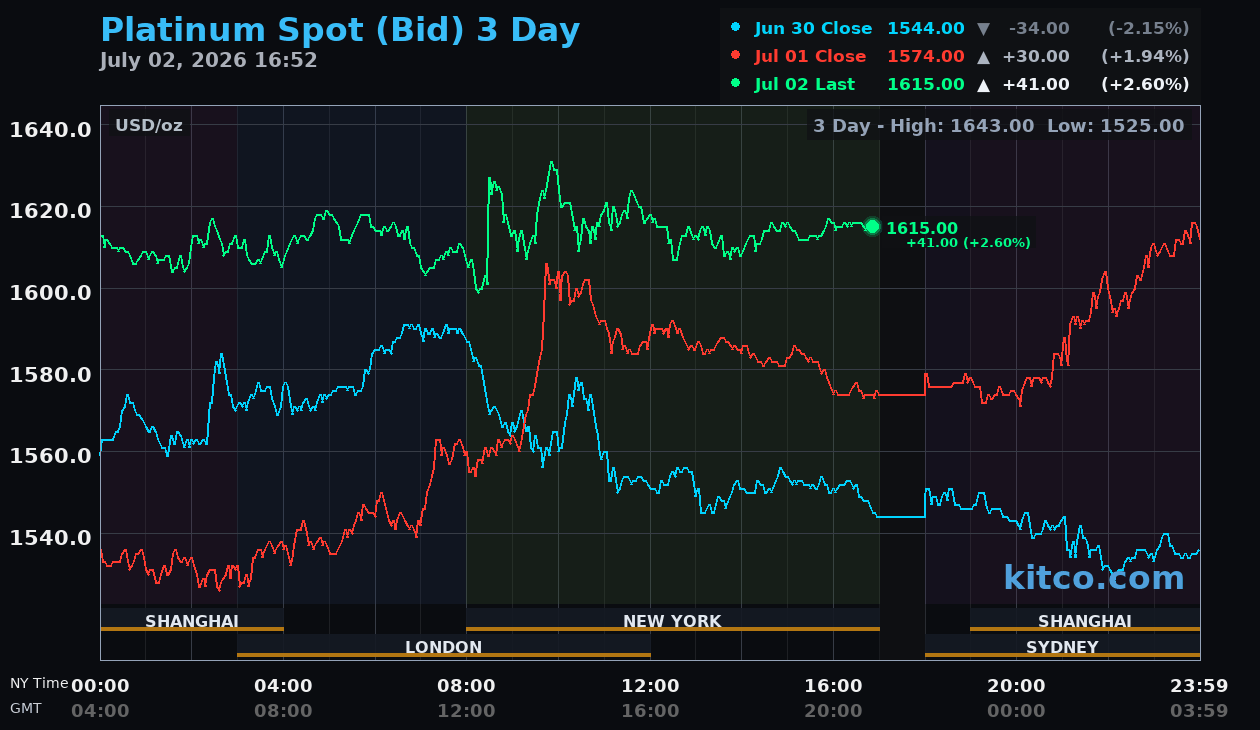Click the green Jul 02 legend dot
1260x730 pixels.
(x=736, y=84)
